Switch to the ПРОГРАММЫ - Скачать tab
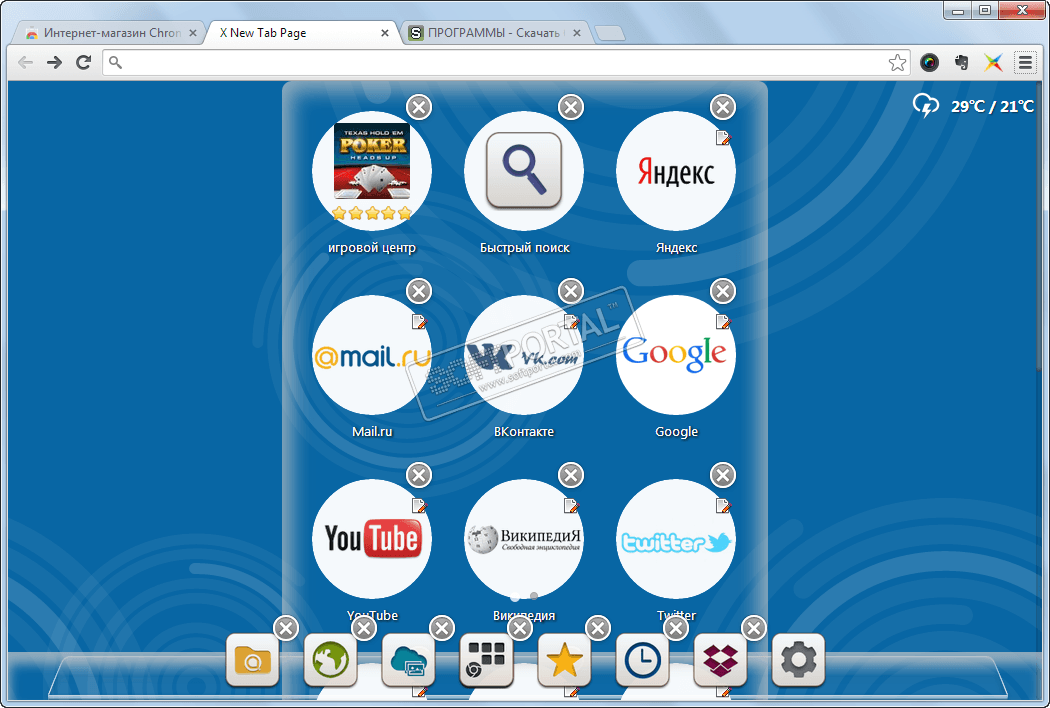 [494, 33]
